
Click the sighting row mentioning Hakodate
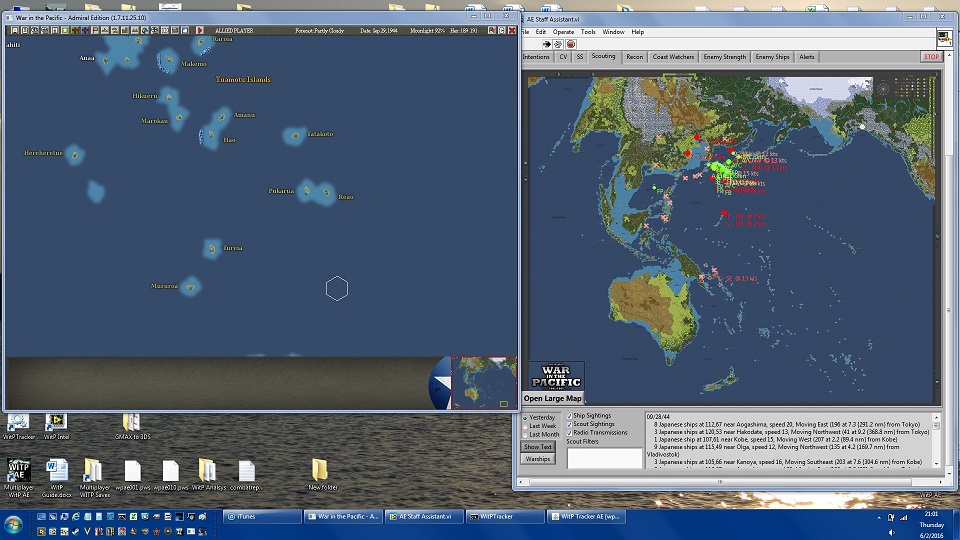(x=791, y=432)
